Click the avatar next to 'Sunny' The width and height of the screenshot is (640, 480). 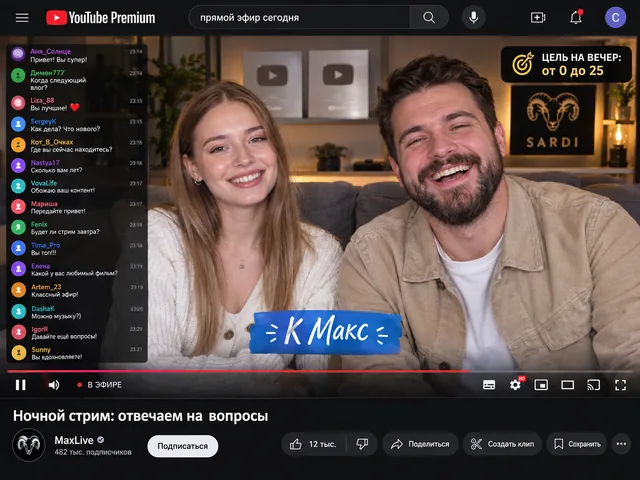click(19, 352)
